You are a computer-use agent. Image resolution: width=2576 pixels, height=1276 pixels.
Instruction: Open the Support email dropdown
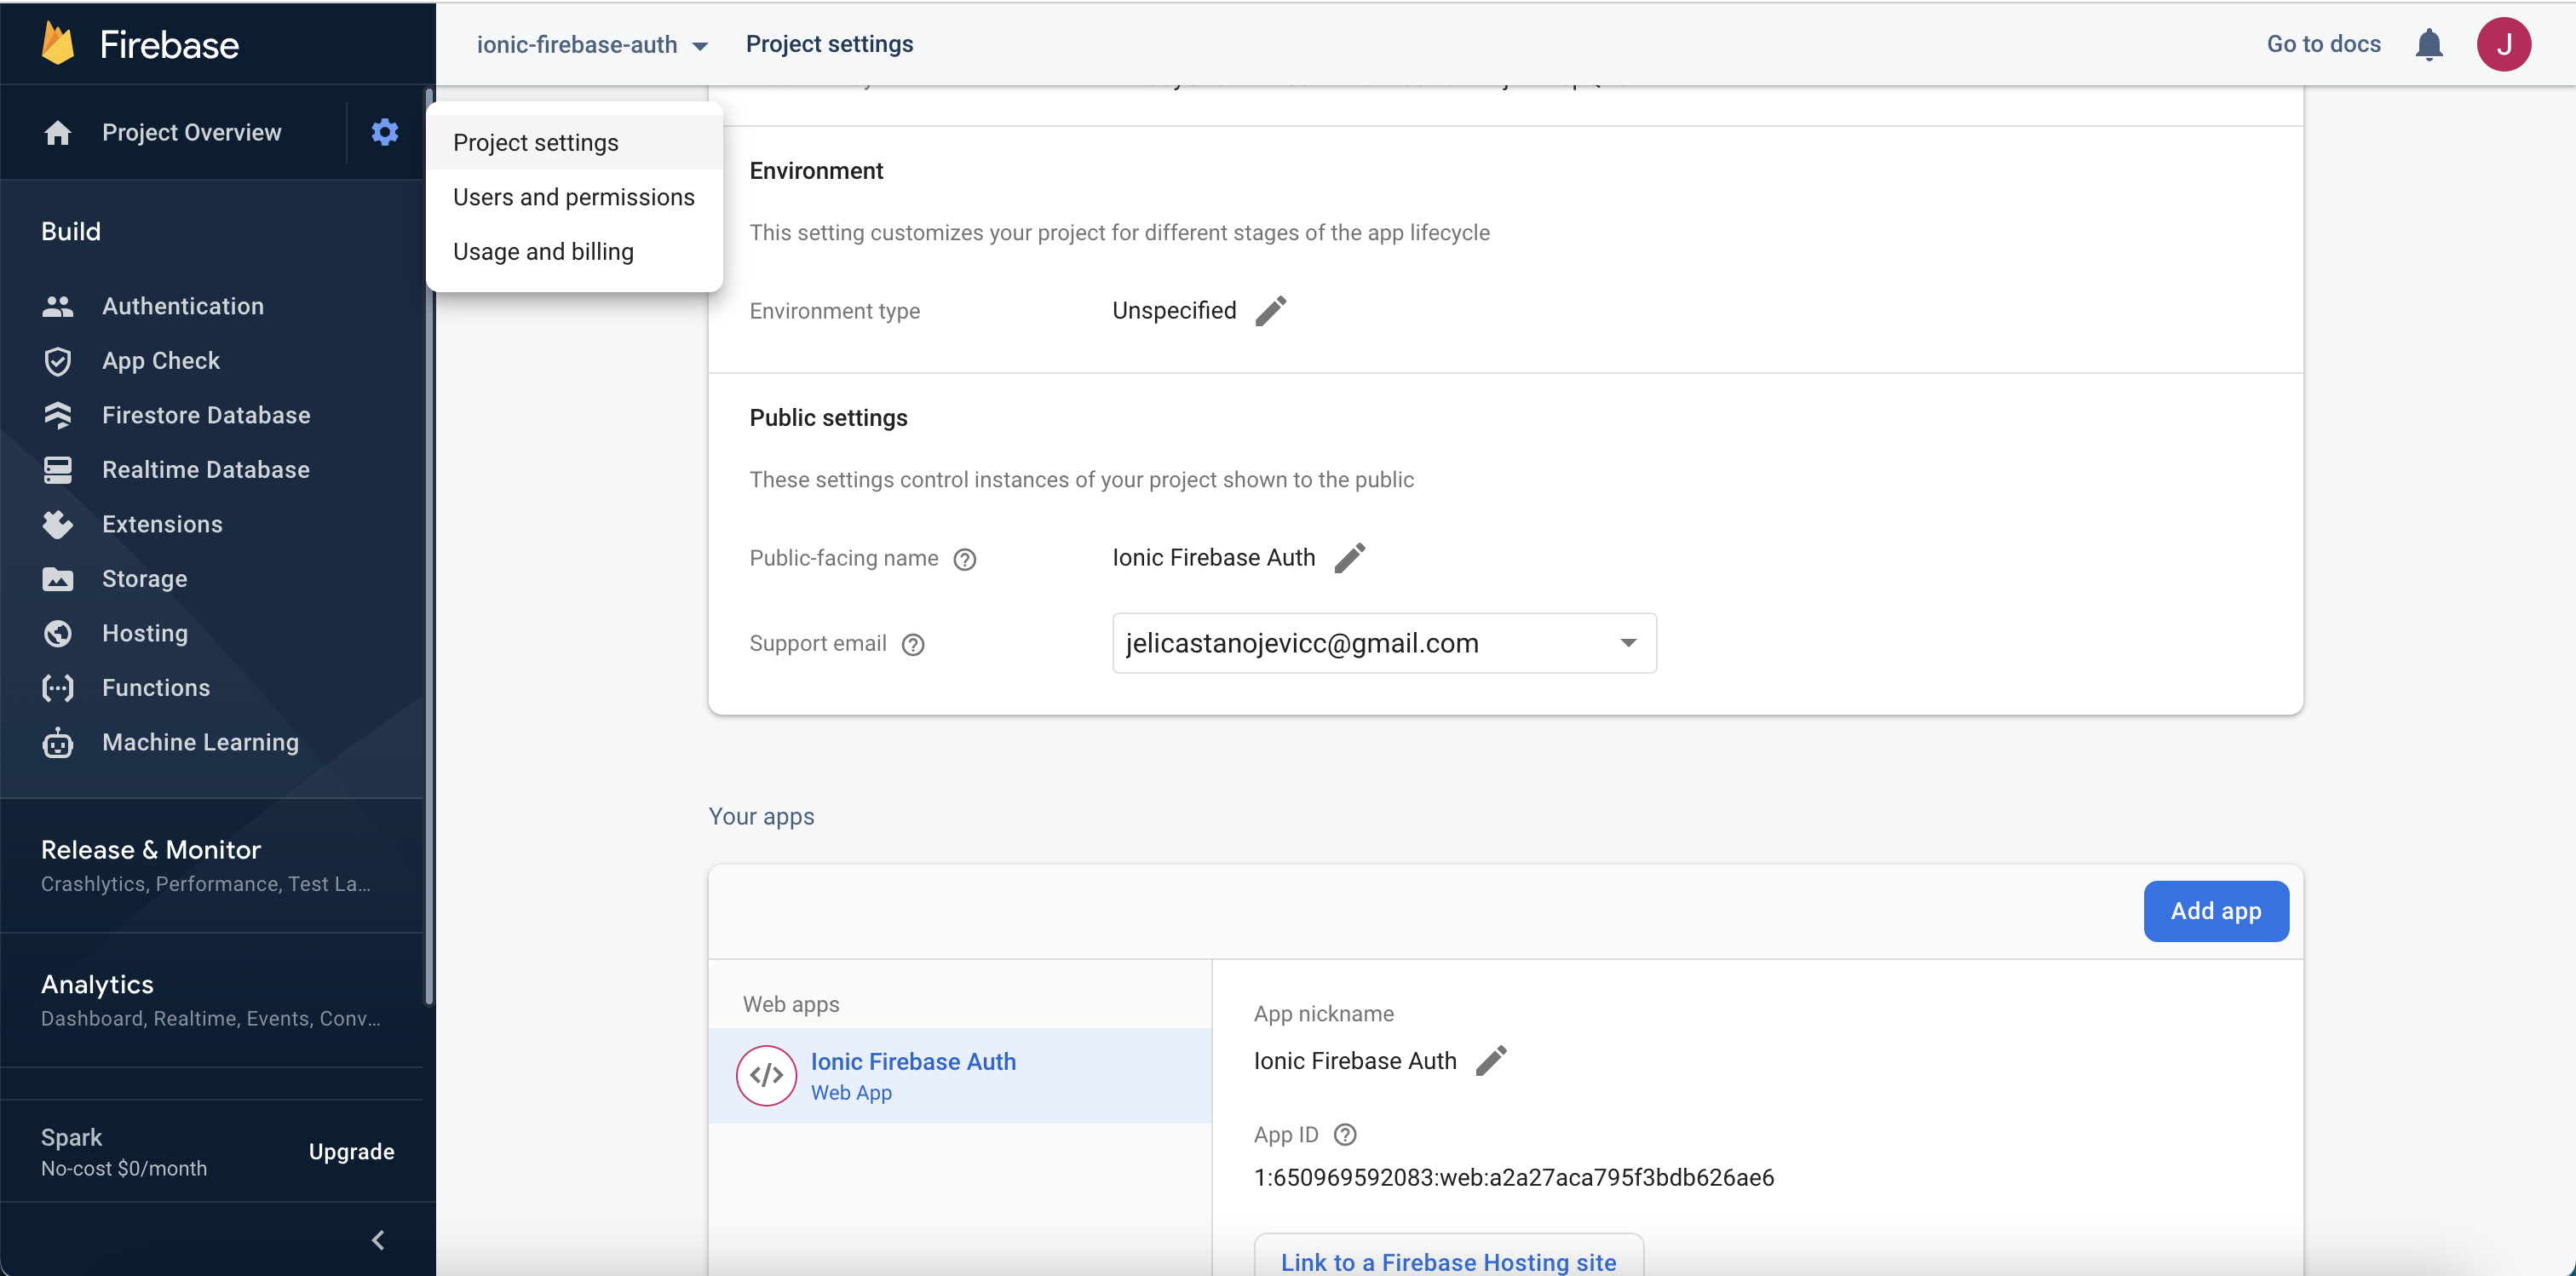coord(1384,643)
